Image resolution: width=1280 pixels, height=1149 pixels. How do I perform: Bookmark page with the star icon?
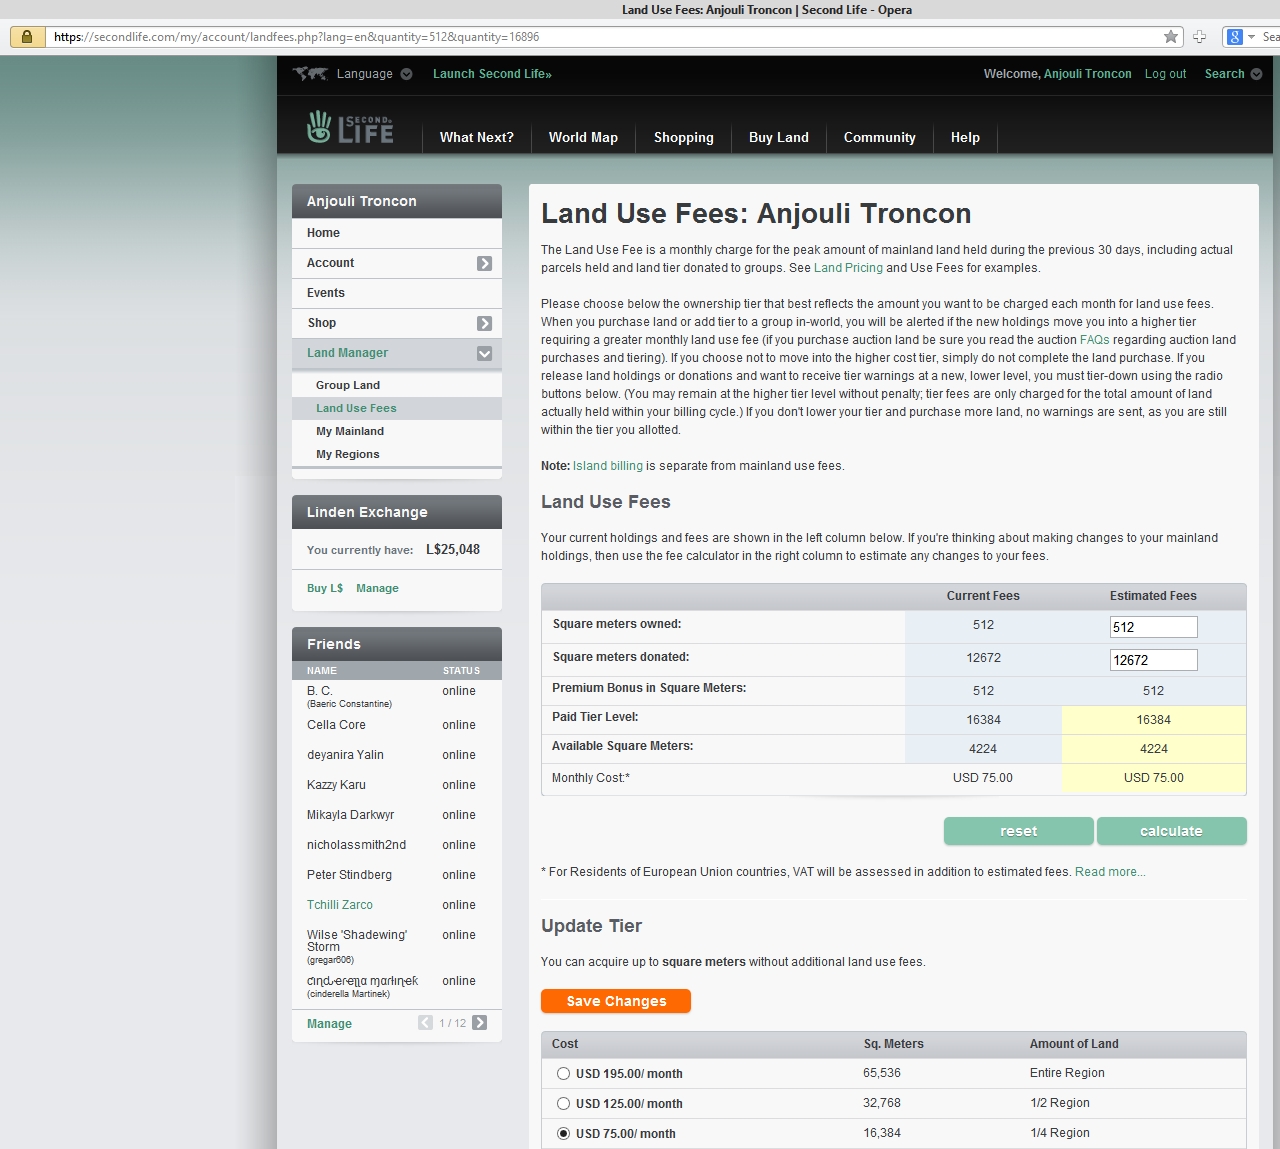(x=1171, y=37)
